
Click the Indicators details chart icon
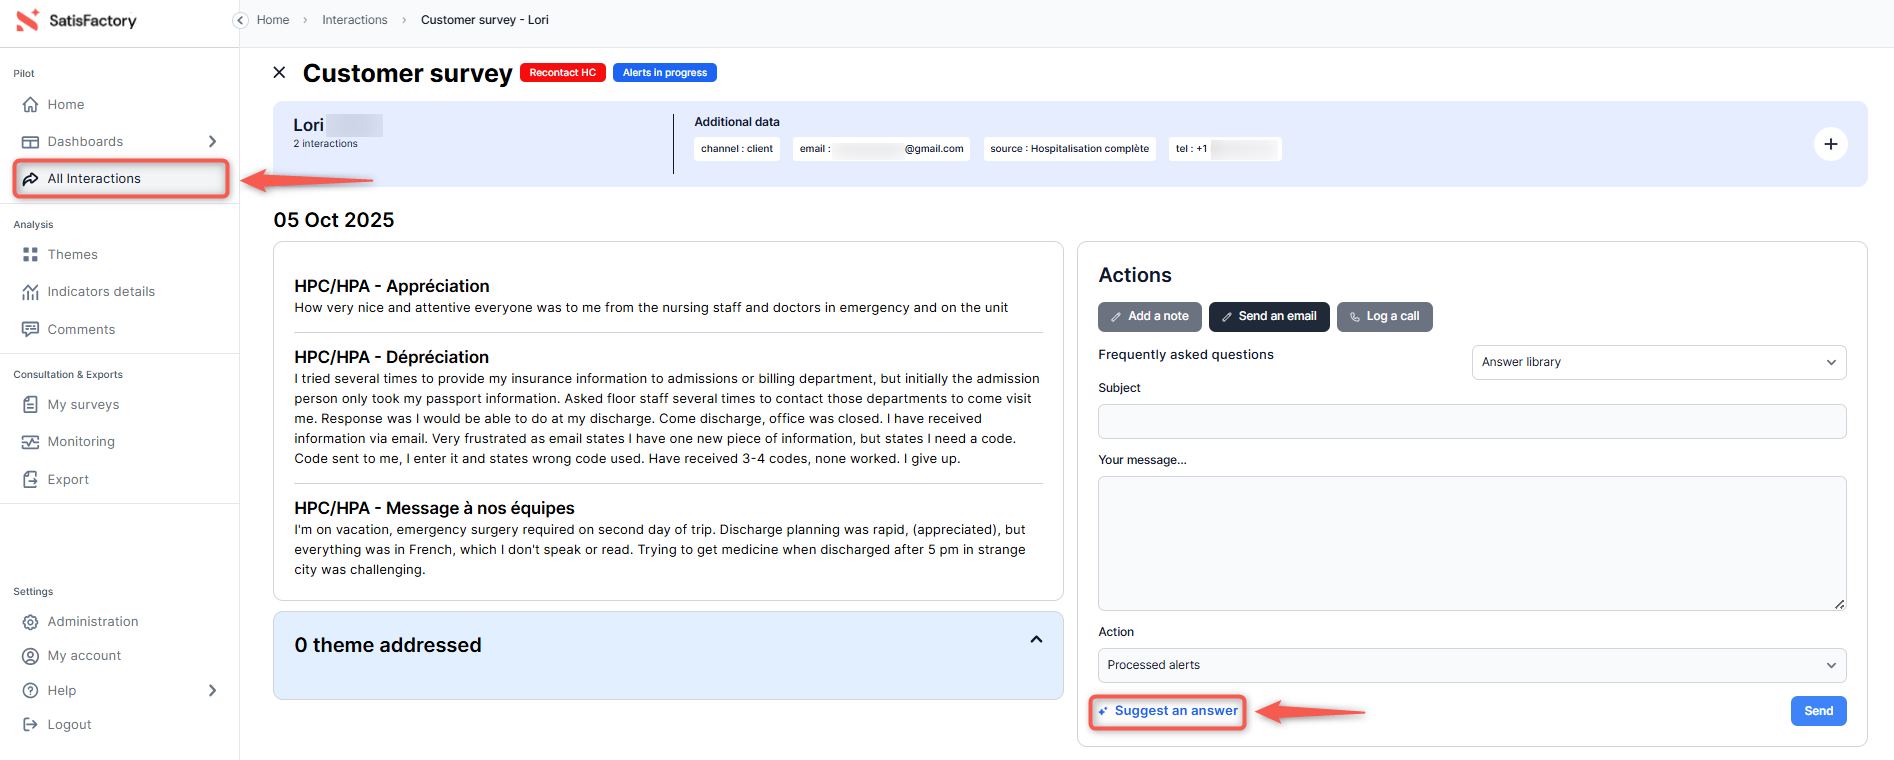click(x=30, y=292)
